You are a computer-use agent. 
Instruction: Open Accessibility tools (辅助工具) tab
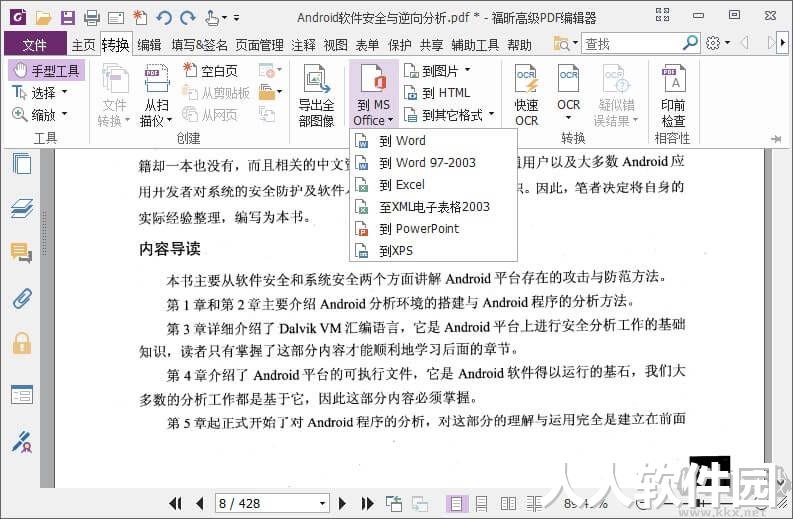[x=475, y=45]
